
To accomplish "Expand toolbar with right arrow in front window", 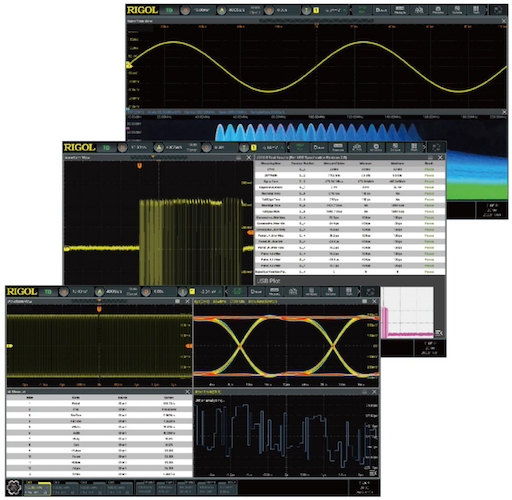I will [359, 292].
